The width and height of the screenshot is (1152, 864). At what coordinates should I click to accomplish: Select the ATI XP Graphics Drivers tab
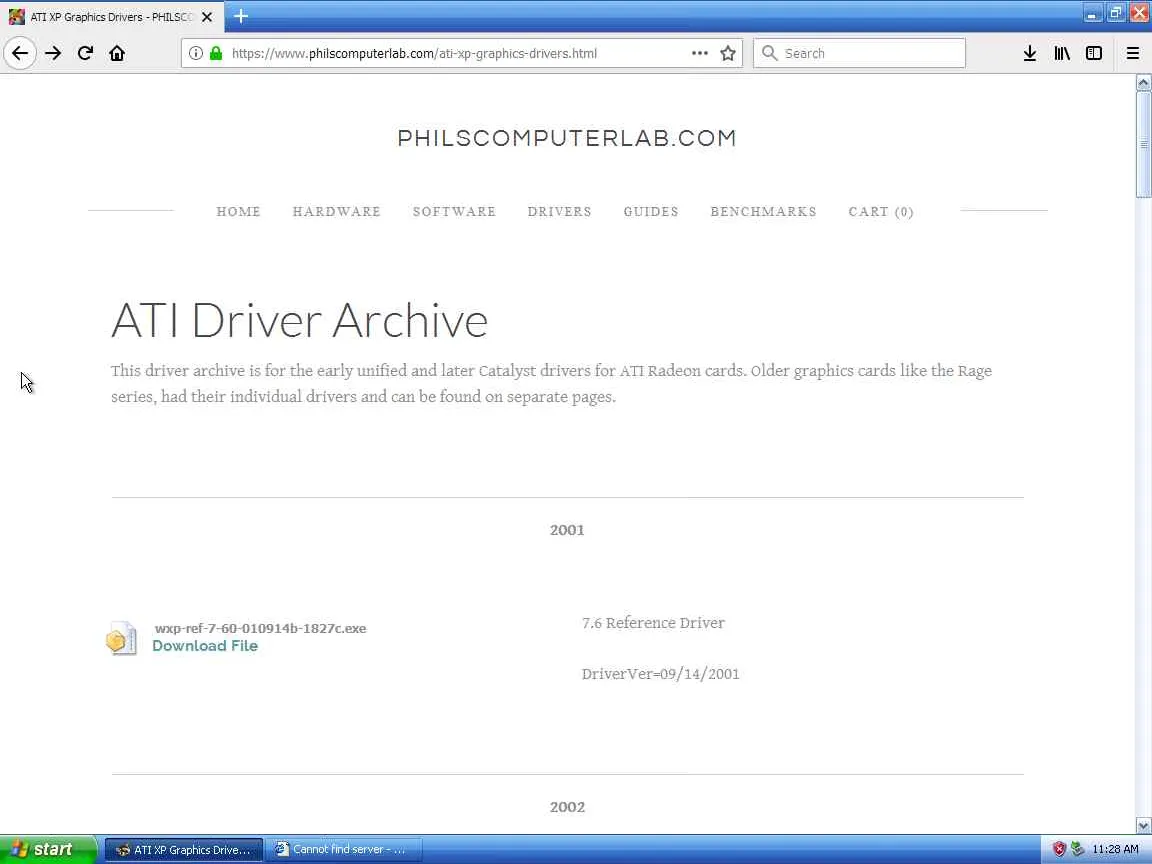pos(112,16)
